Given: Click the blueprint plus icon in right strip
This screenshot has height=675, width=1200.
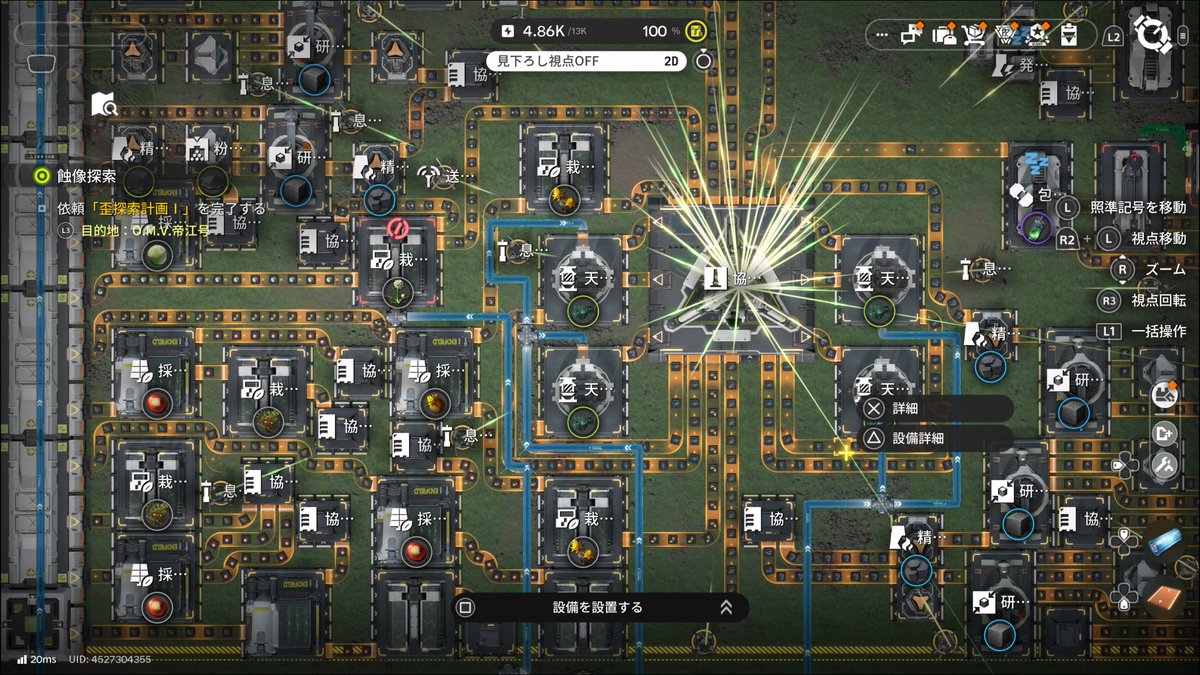Looking at the screenshot, I should (1165, 433).
